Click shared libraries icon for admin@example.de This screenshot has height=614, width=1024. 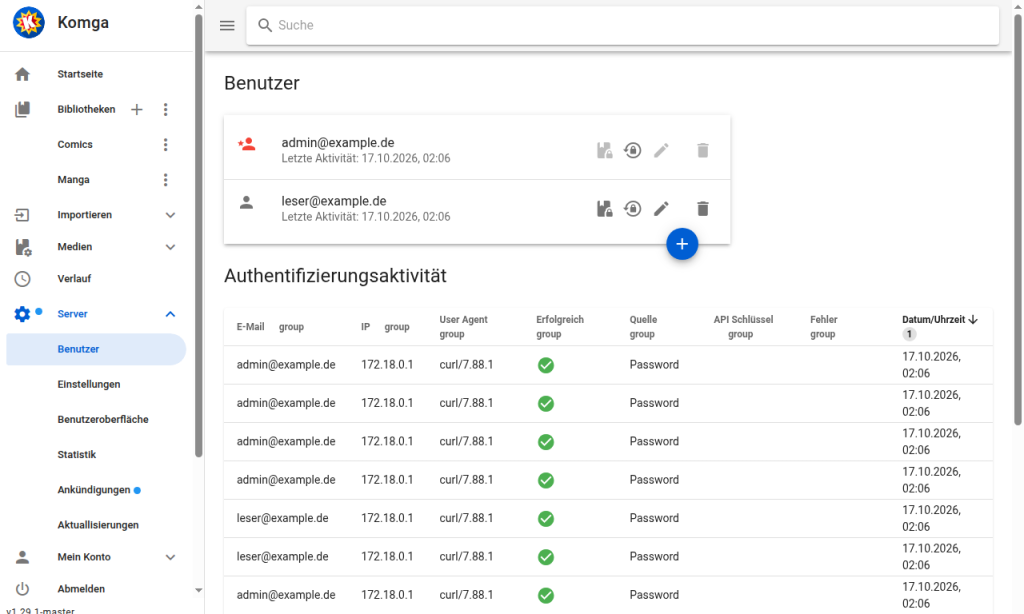[605, 151]
